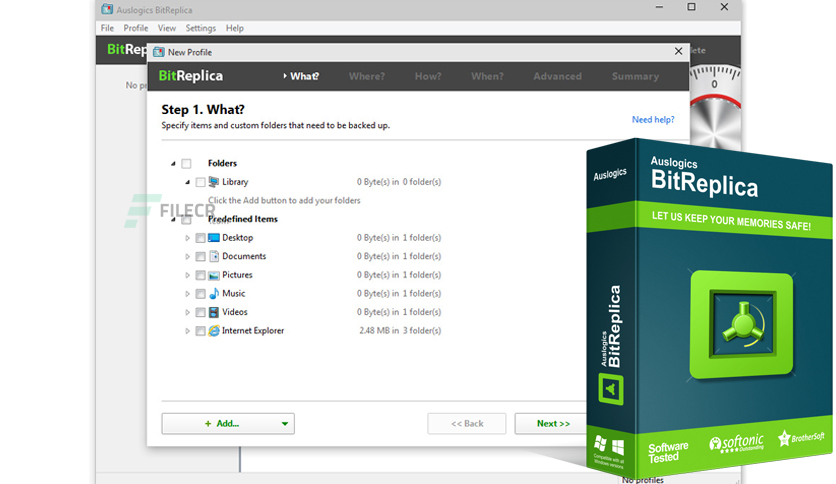Screen dimensions: 836x484
Task: Click 'Click the Add button to add your folders'
Action: coord(284,200)
